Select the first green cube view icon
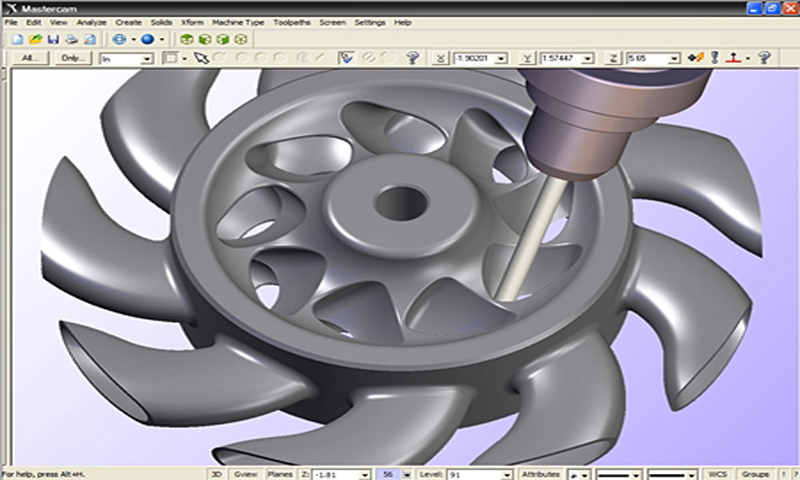 coord(187,39)
